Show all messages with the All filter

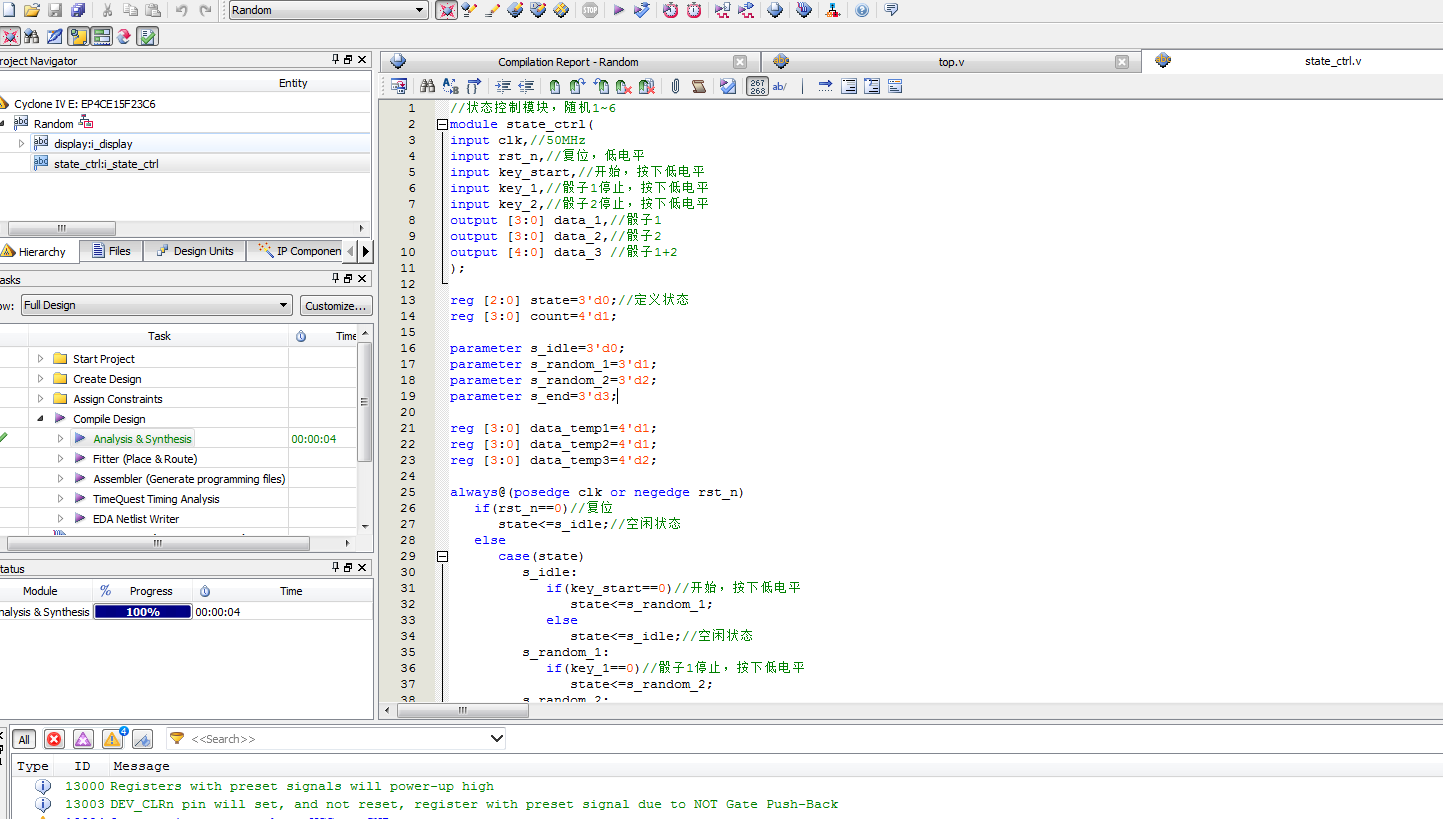coord(24,739)
